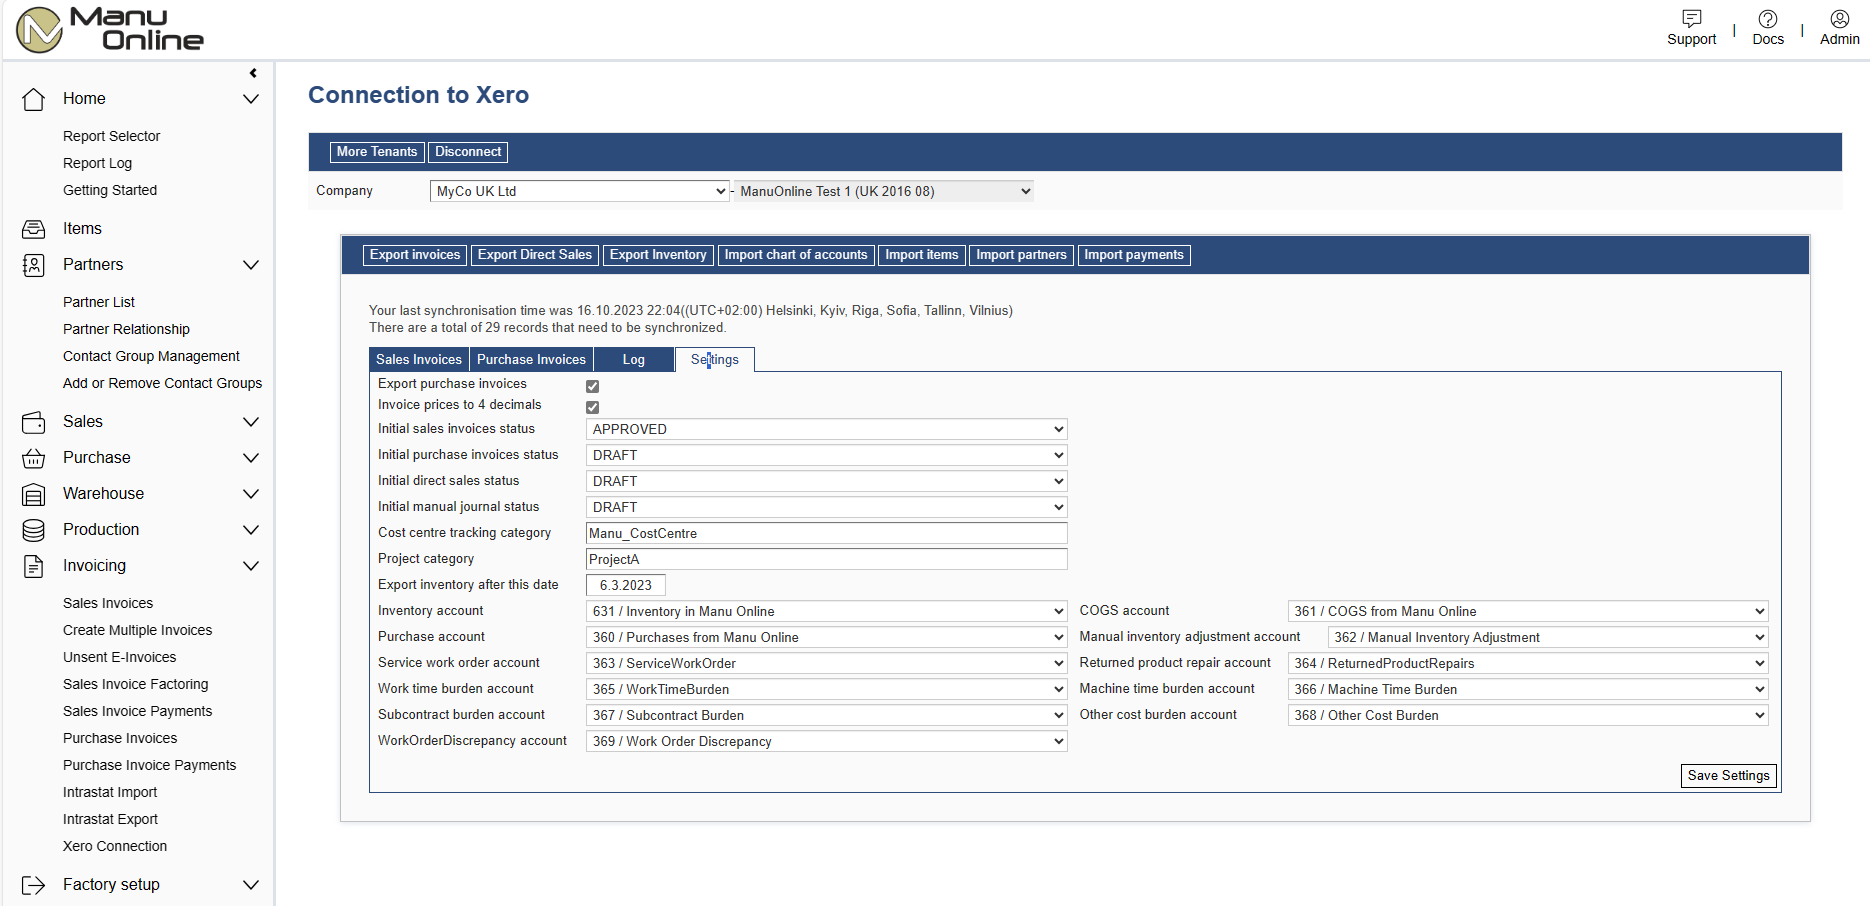Click the Partners contact icon

pos(34,265)
